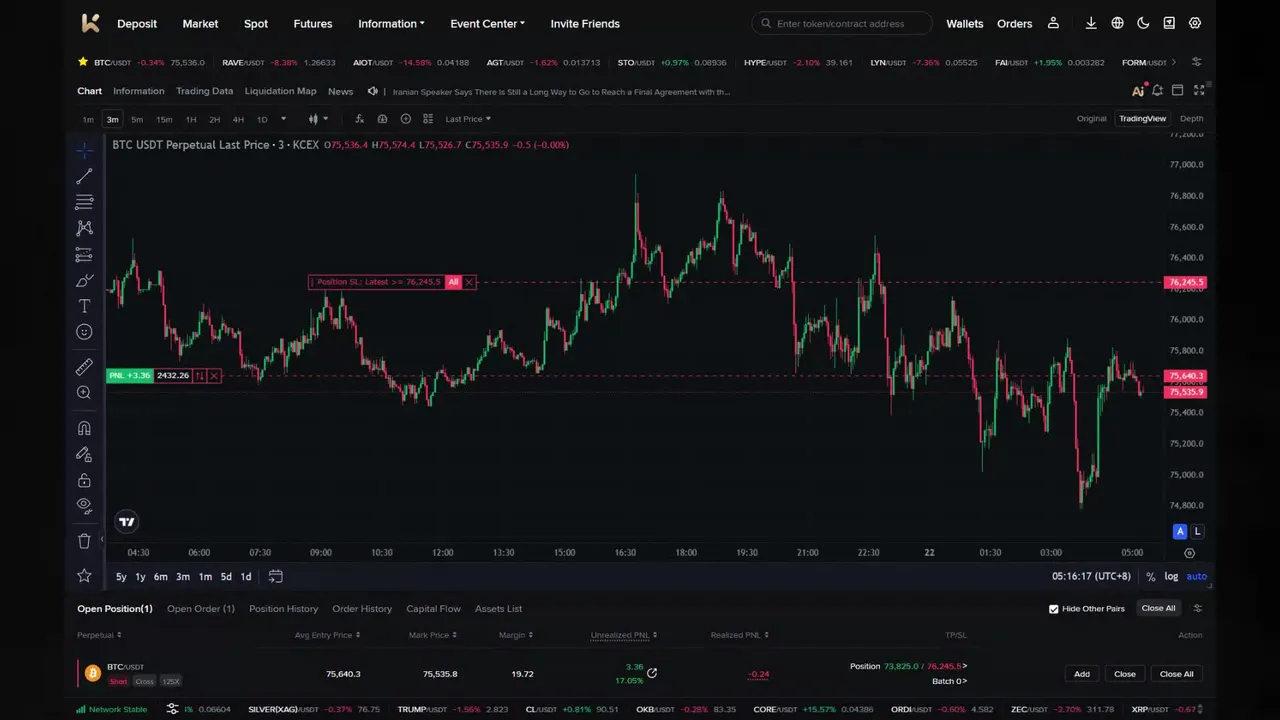
Task: Switch to Liquidation Map tab
Action: [x=280, y=91]
